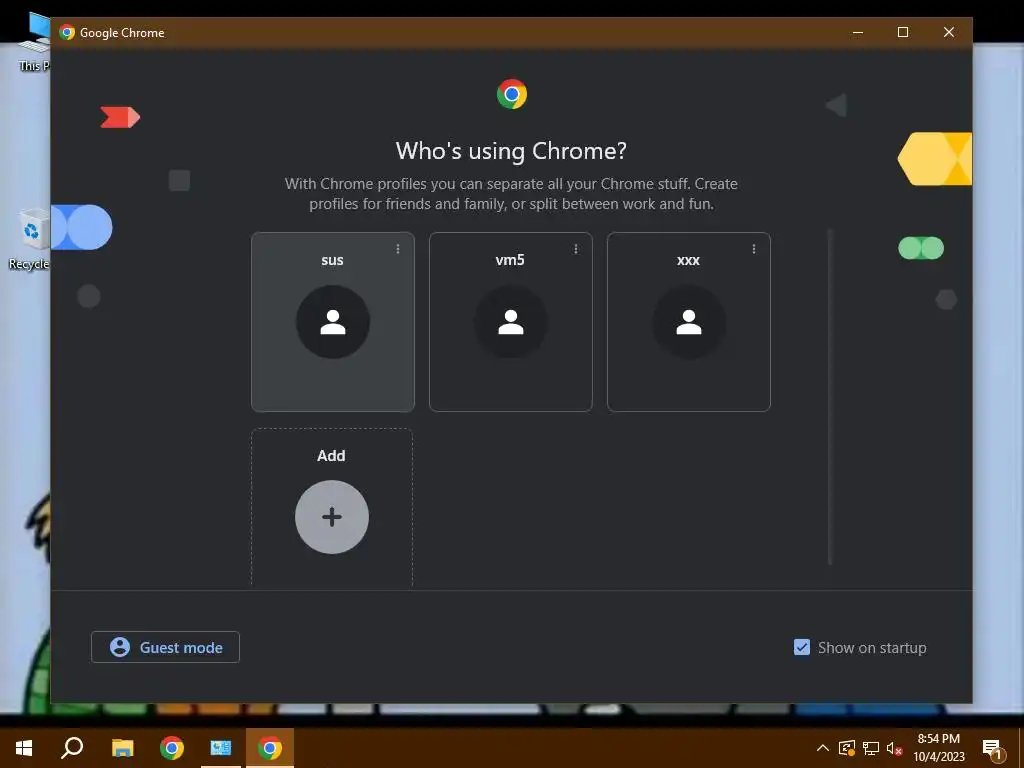Screen dimensions: 1024x768
Task: Open the vm5 profile card
Action: pyautogui.click(x=511, y=321)
